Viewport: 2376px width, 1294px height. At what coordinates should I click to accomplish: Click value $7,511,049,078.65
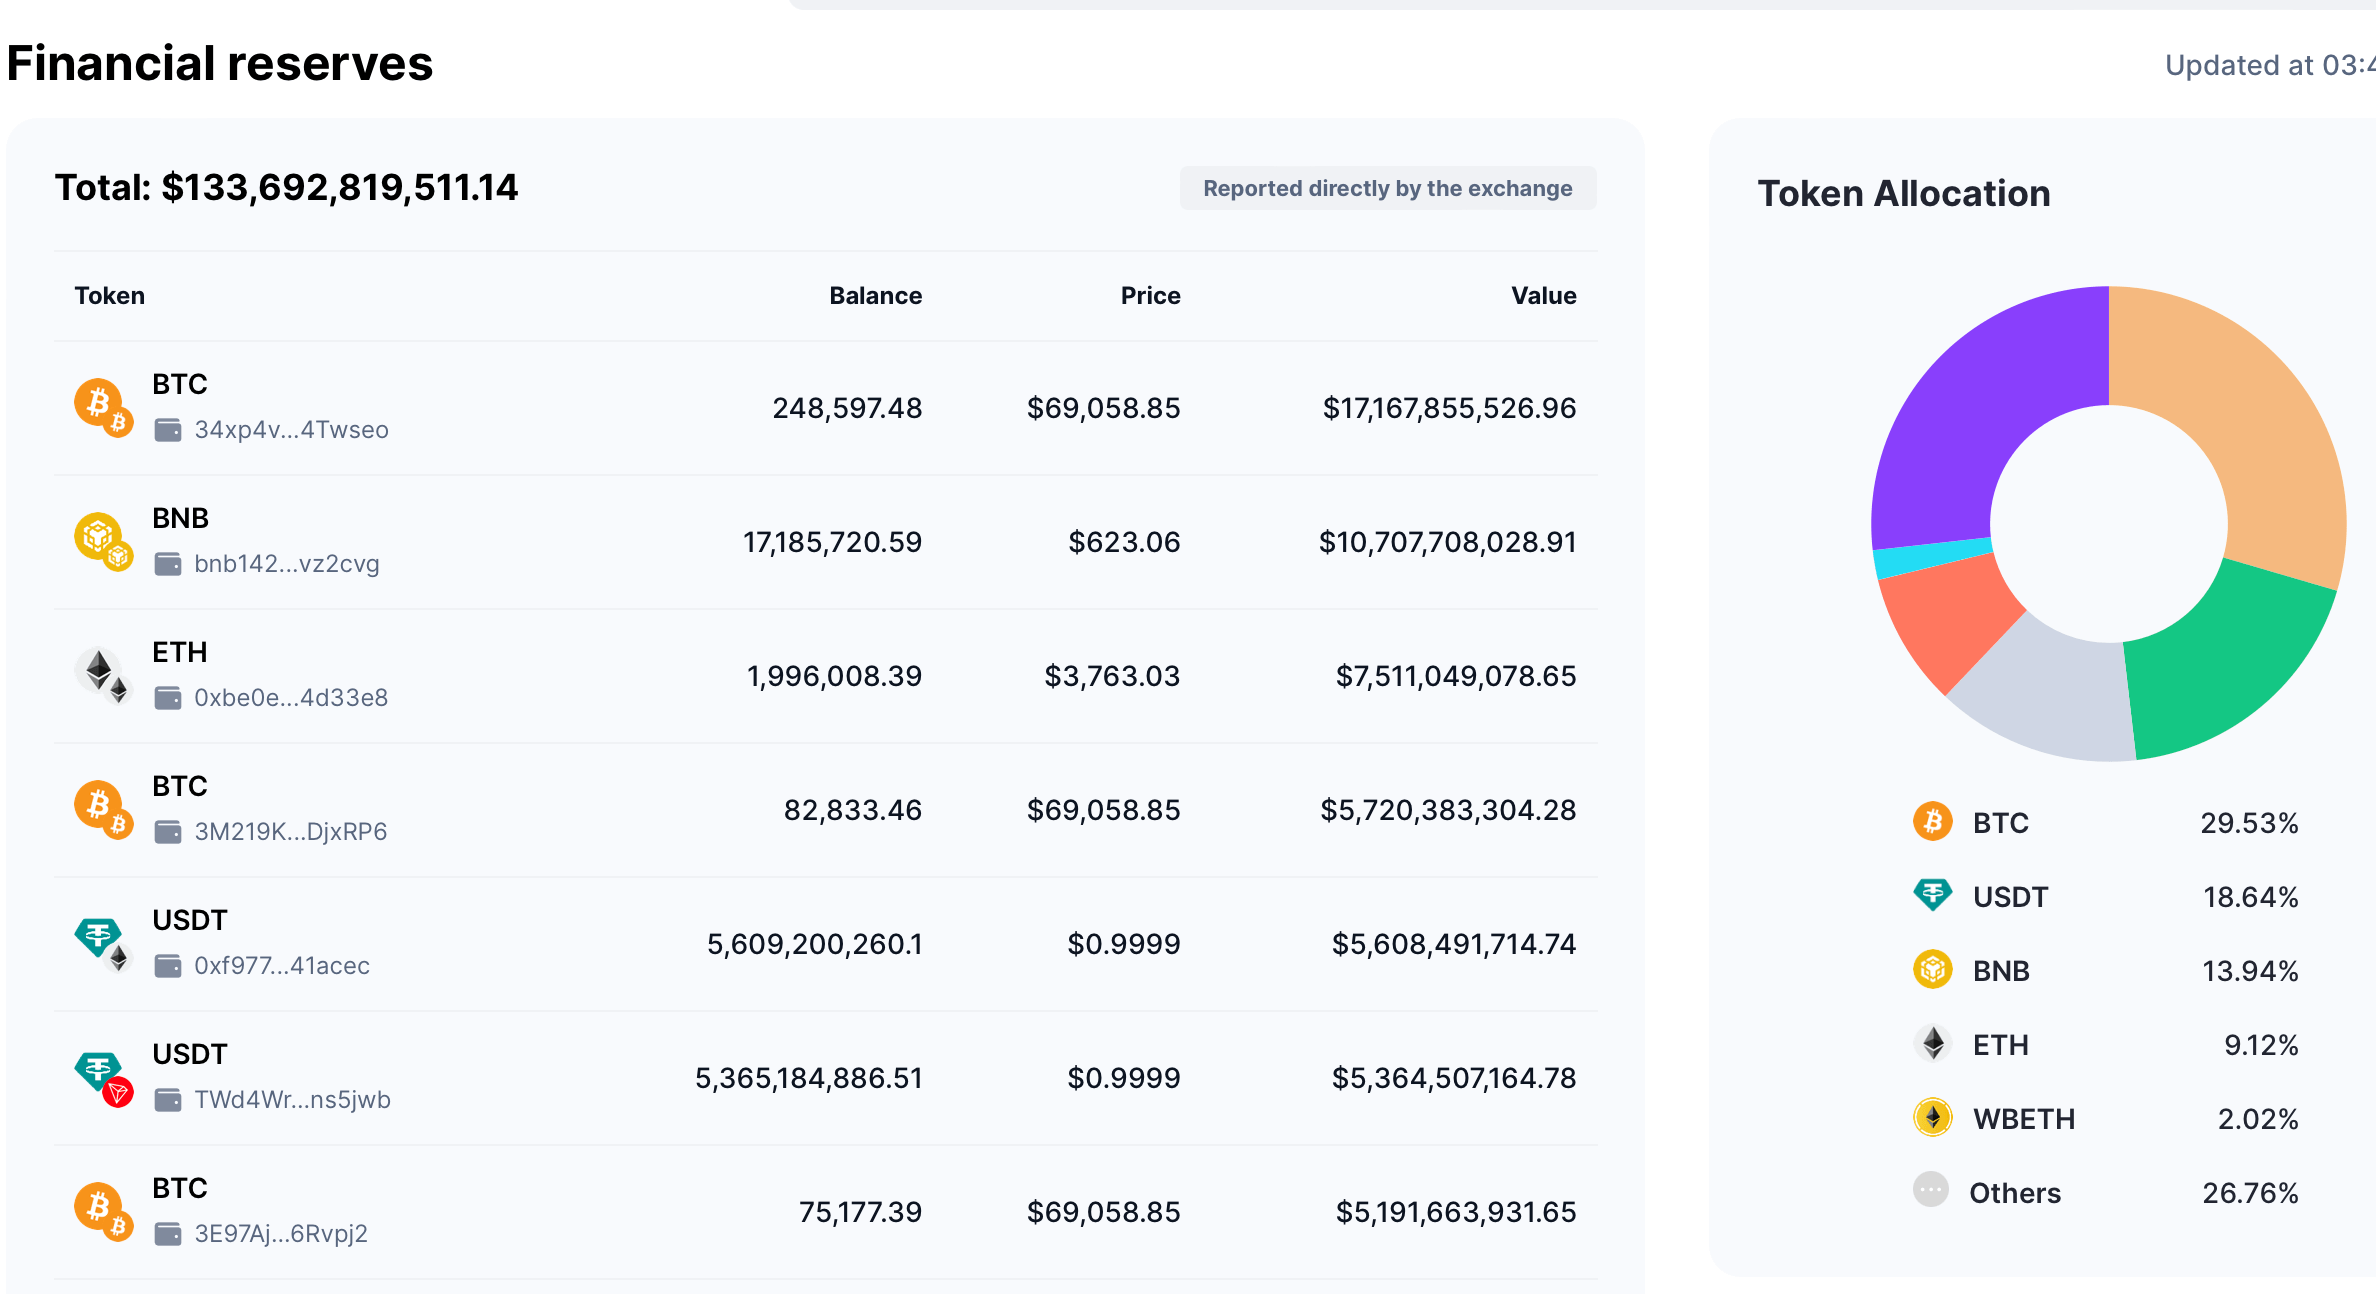click(1457, 676)
